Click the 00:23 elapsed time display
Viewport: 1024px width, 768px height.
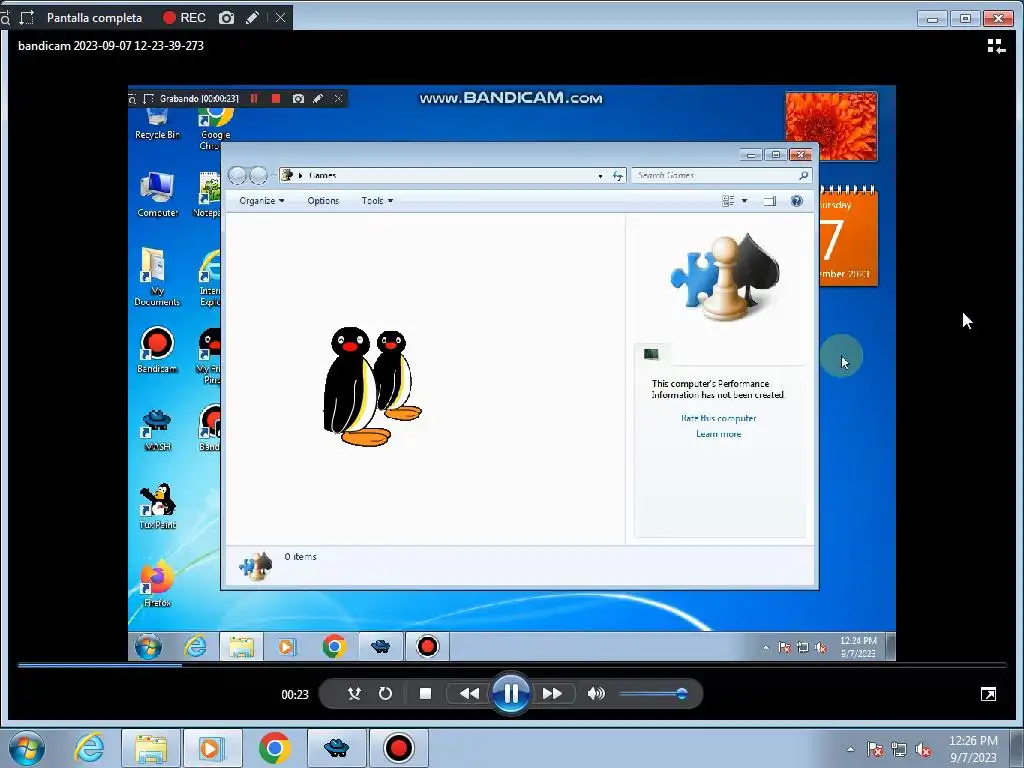(295, 695)
